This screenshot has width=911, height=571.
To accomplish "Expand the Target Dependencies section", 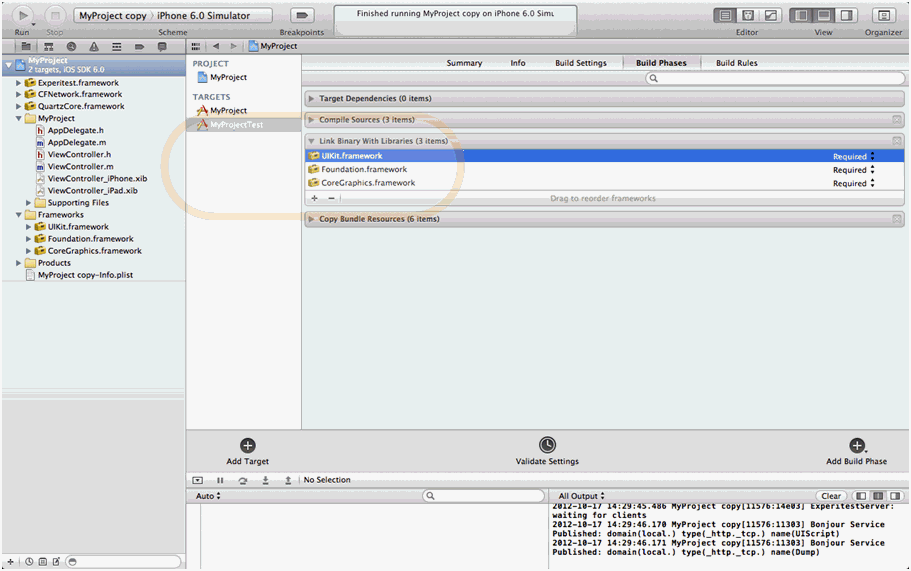I will [312, 99].
